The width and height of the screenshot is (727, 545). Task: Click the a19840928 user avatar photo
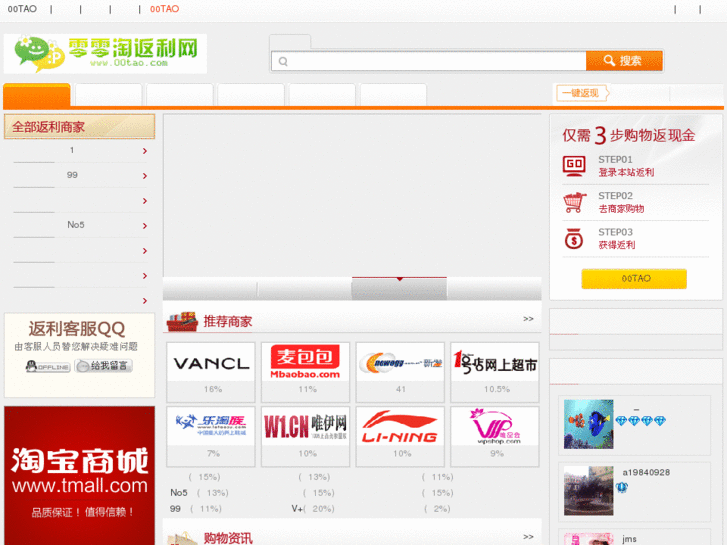coord(588,491)
